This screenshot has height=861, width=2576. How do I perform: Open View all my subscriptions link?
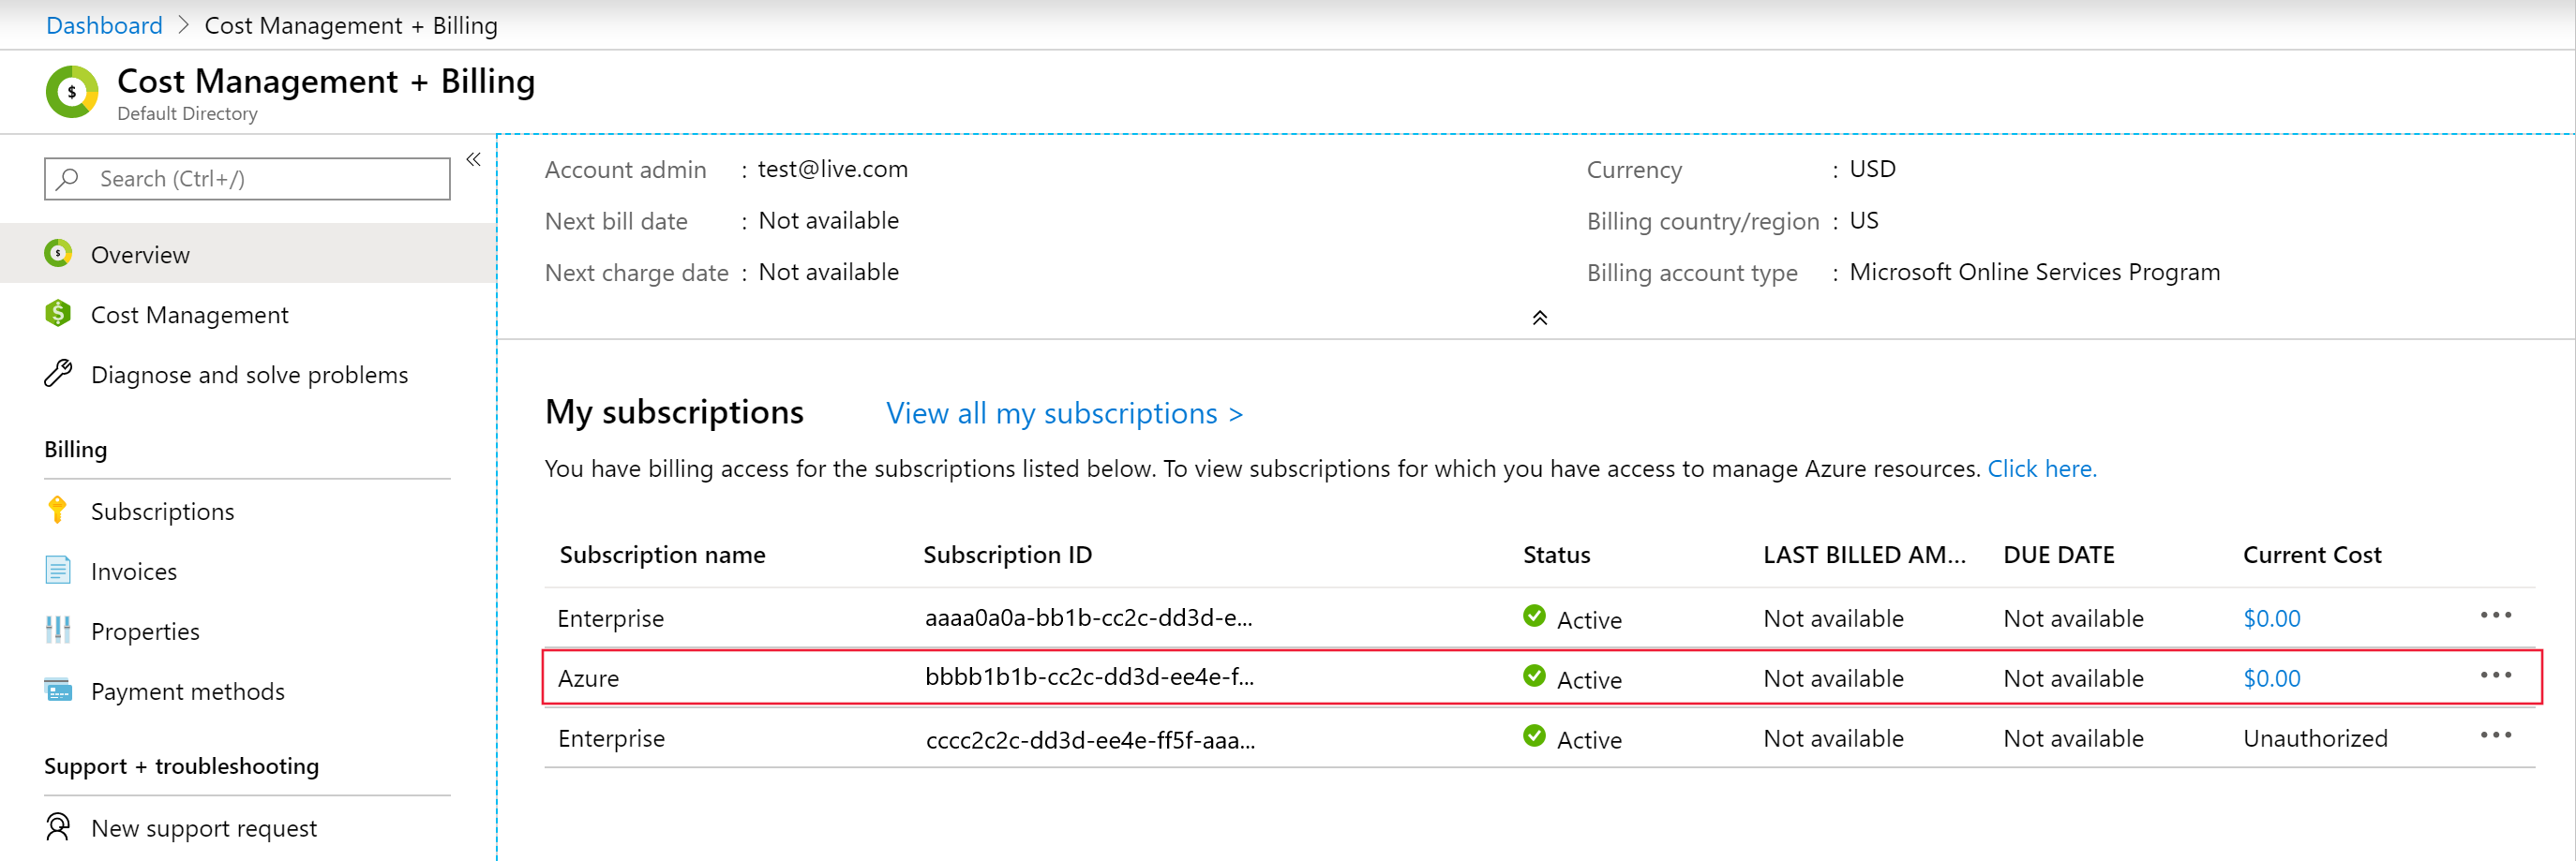pos(1064,413)
